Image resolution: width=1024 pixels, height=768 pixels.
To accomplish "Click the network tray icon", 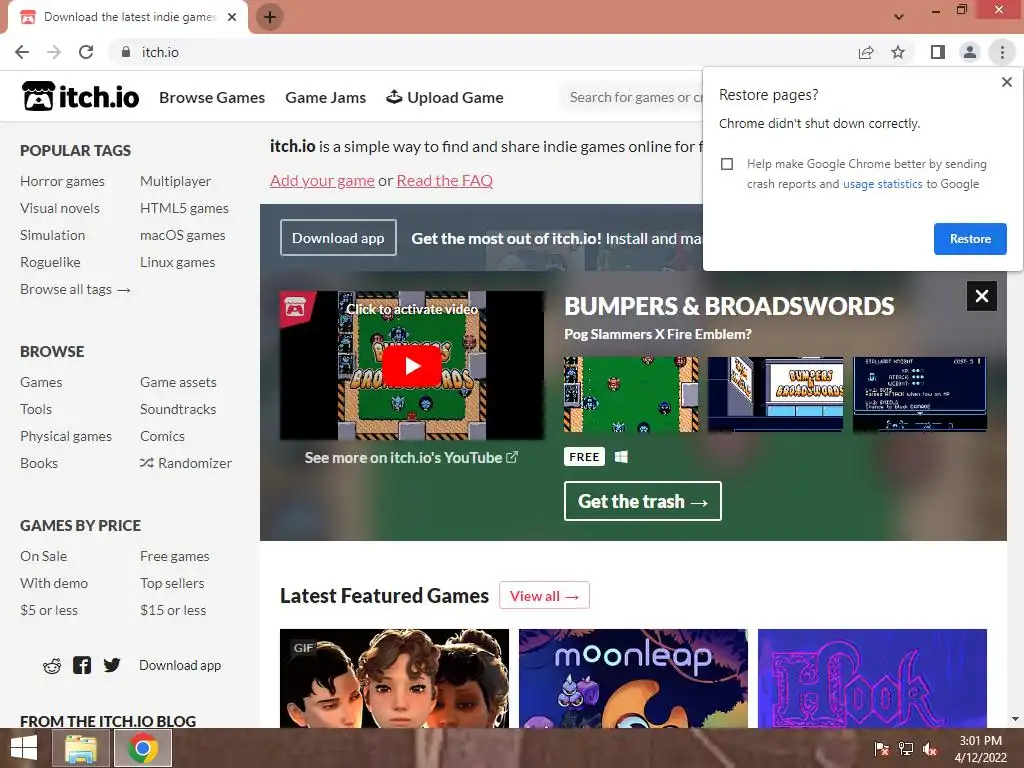I will click(x=906, y=749).
